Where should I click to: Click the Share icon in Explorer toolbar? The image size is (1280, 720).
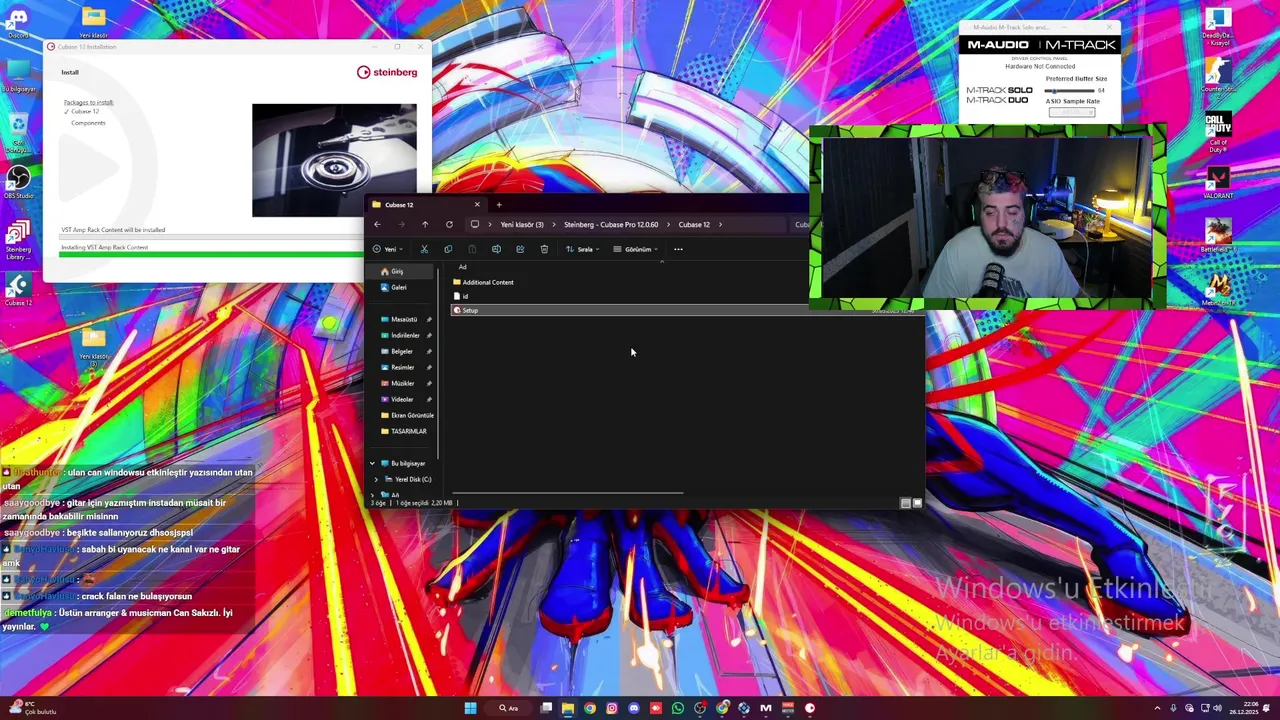(x=520, y=249)
